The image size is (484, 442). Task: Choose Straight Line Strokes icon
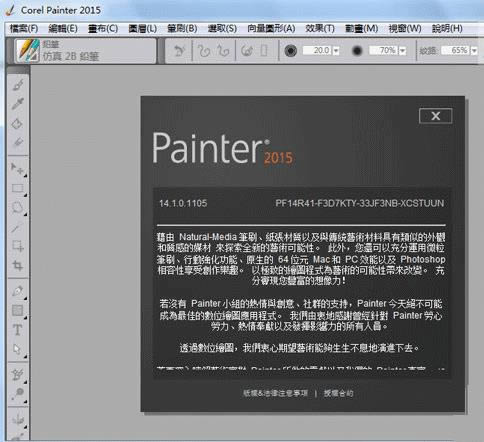[222, 51]
